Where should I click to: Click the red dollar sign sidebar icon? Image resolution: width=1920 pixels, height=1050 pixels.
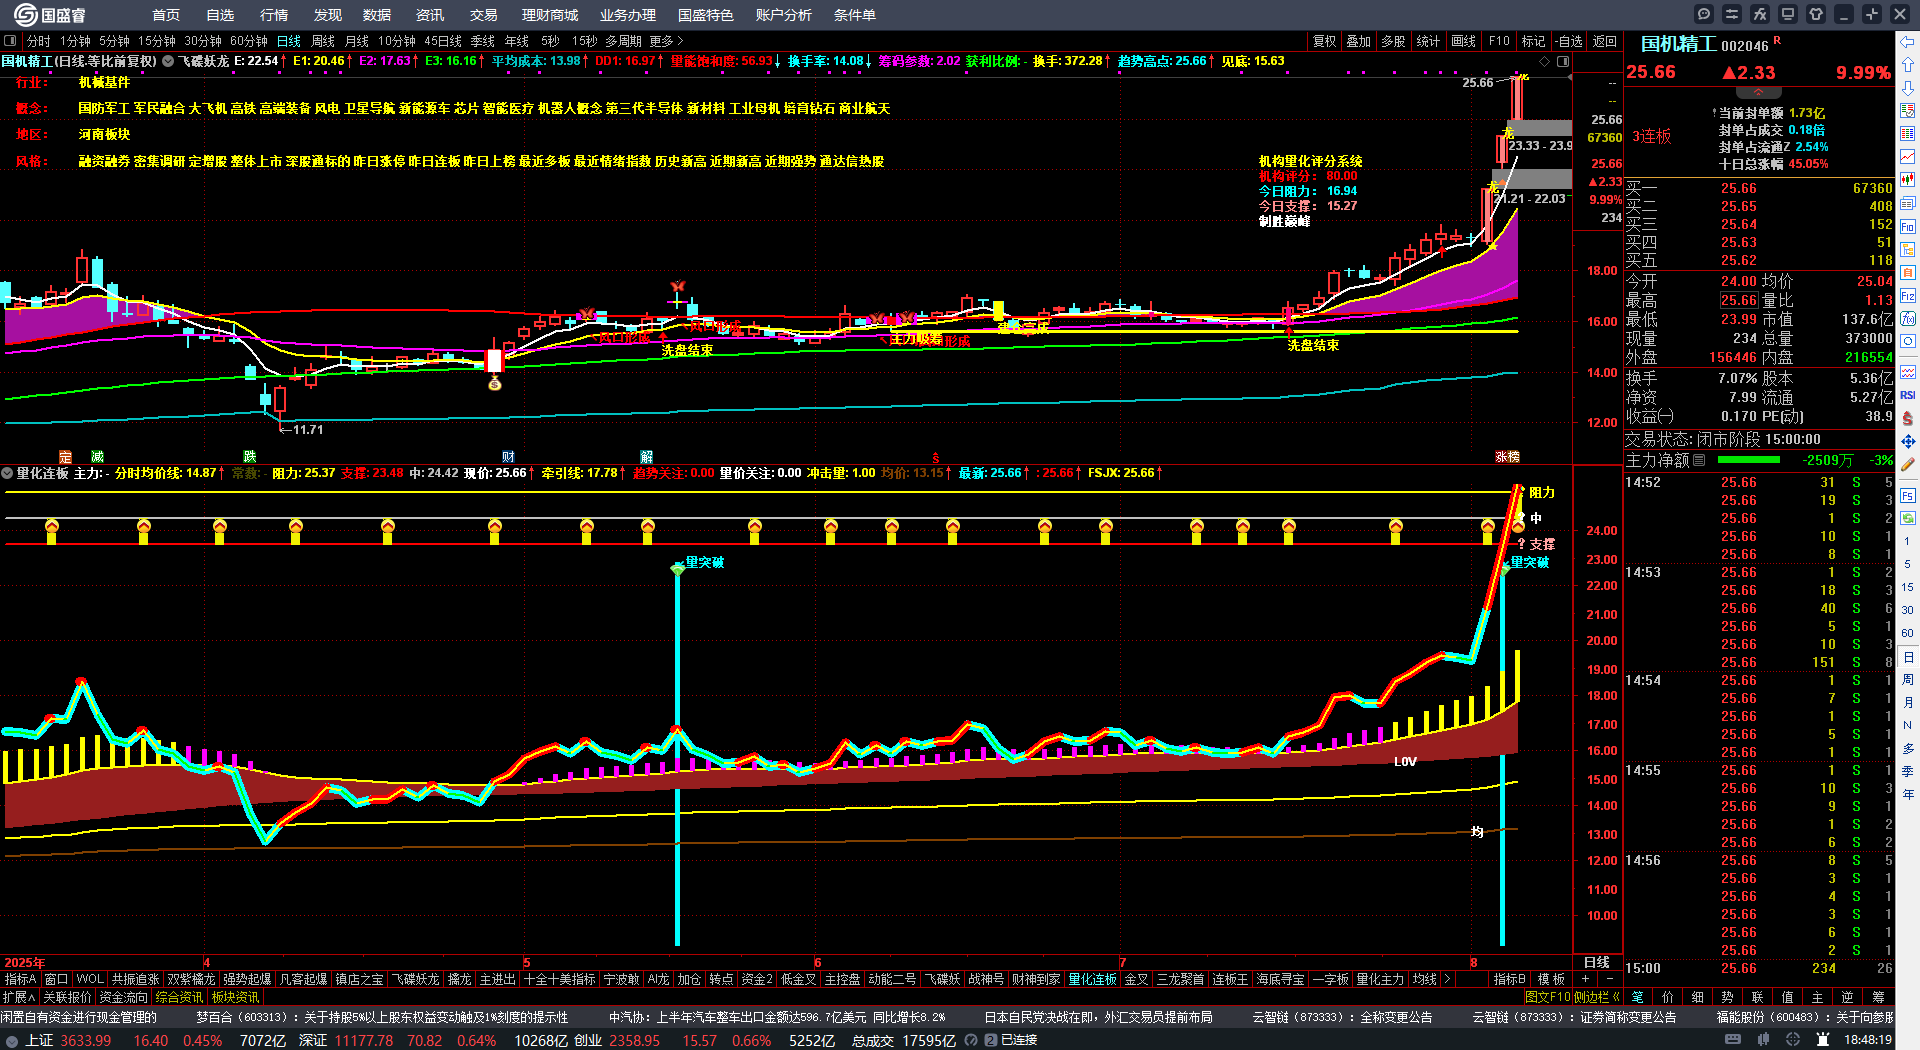pos(1908,418)
